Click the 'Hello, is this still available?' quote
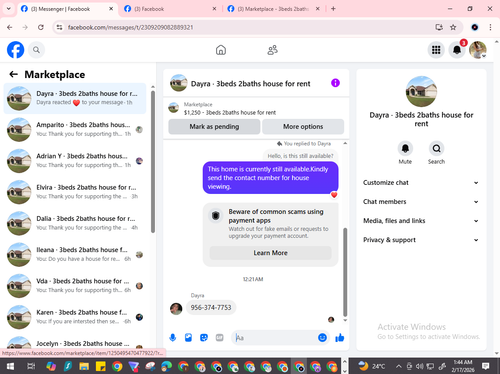 pos(300,156)
